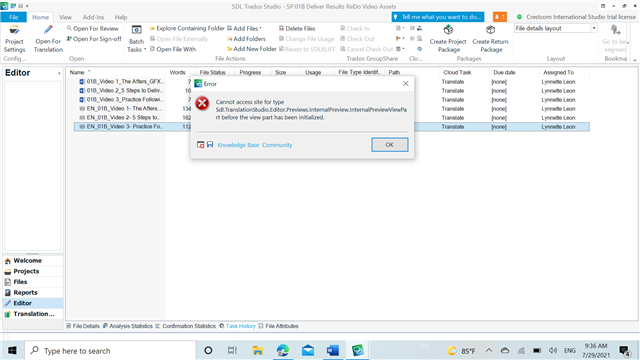Open the Batch Tasks dropdown
Viewport: 640px width, 360px height.
[136, 39]
